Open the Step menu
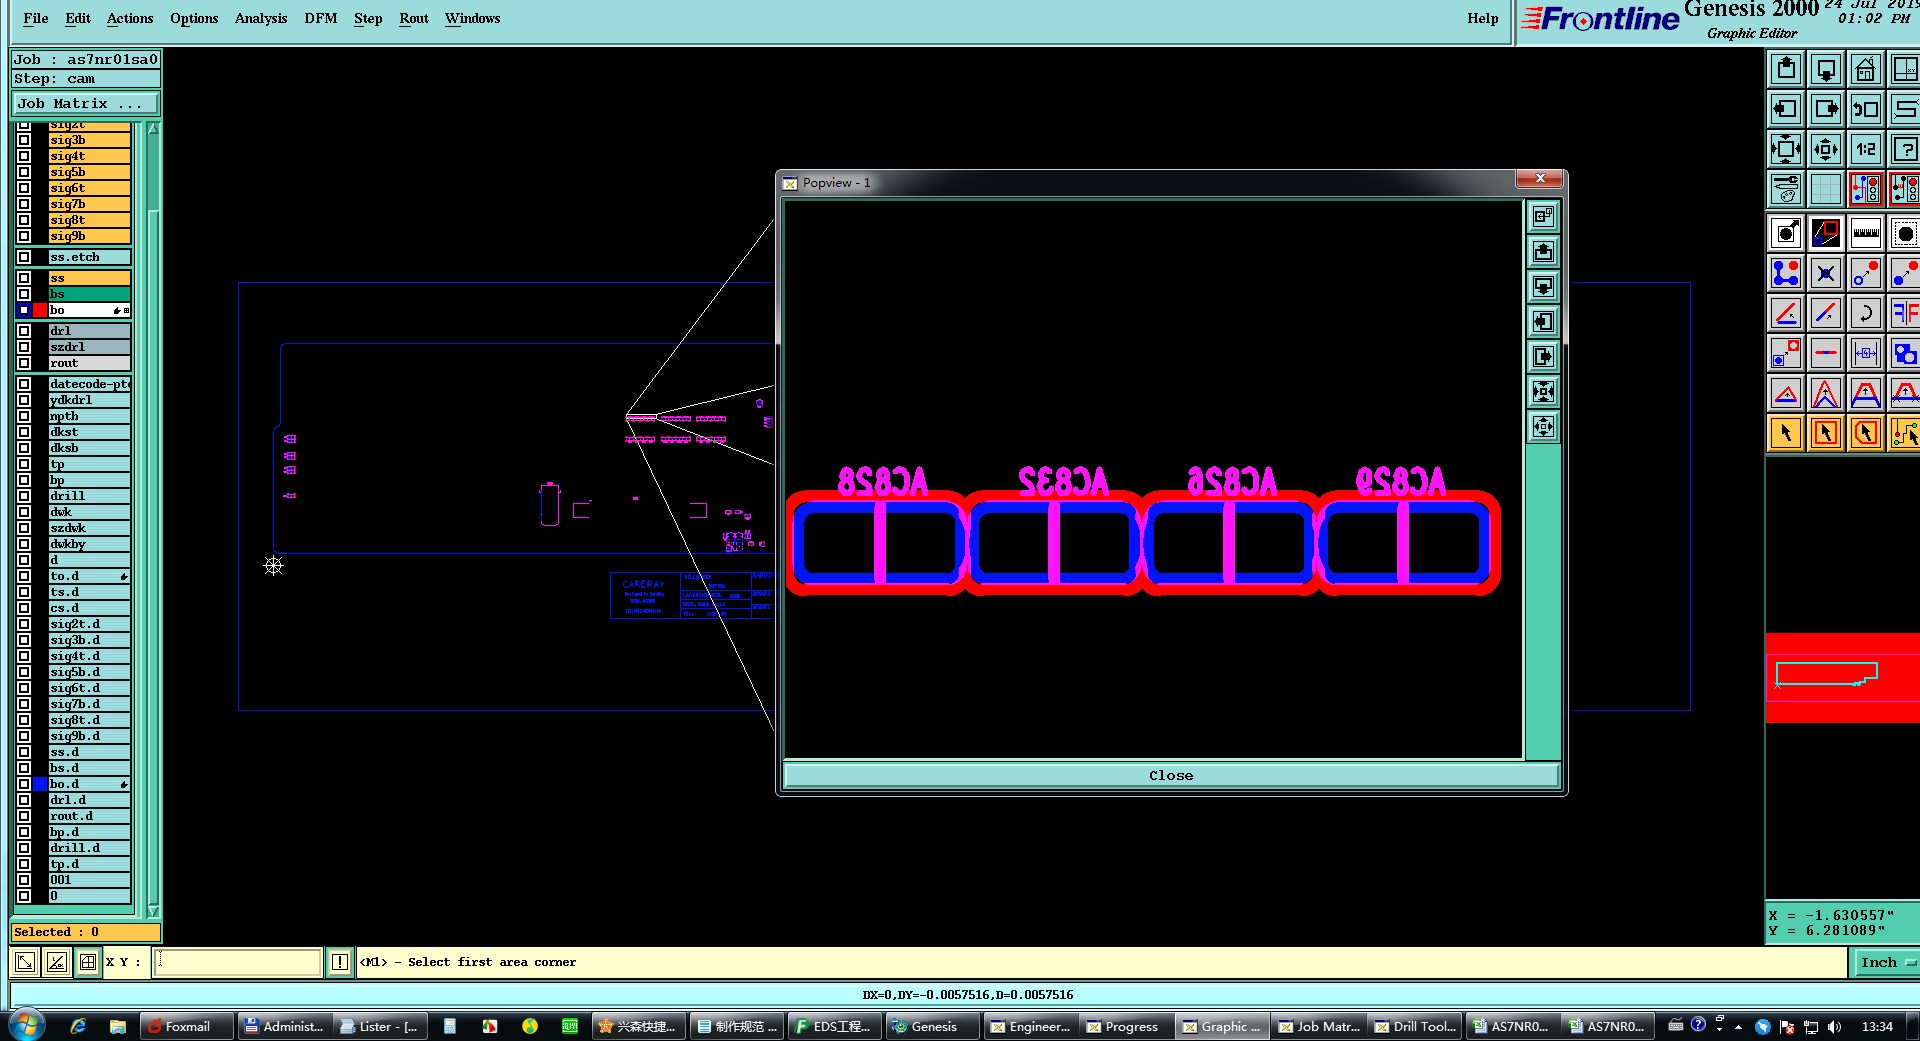The width and height of the screenshot is (1920, 1041). [368, 18]
